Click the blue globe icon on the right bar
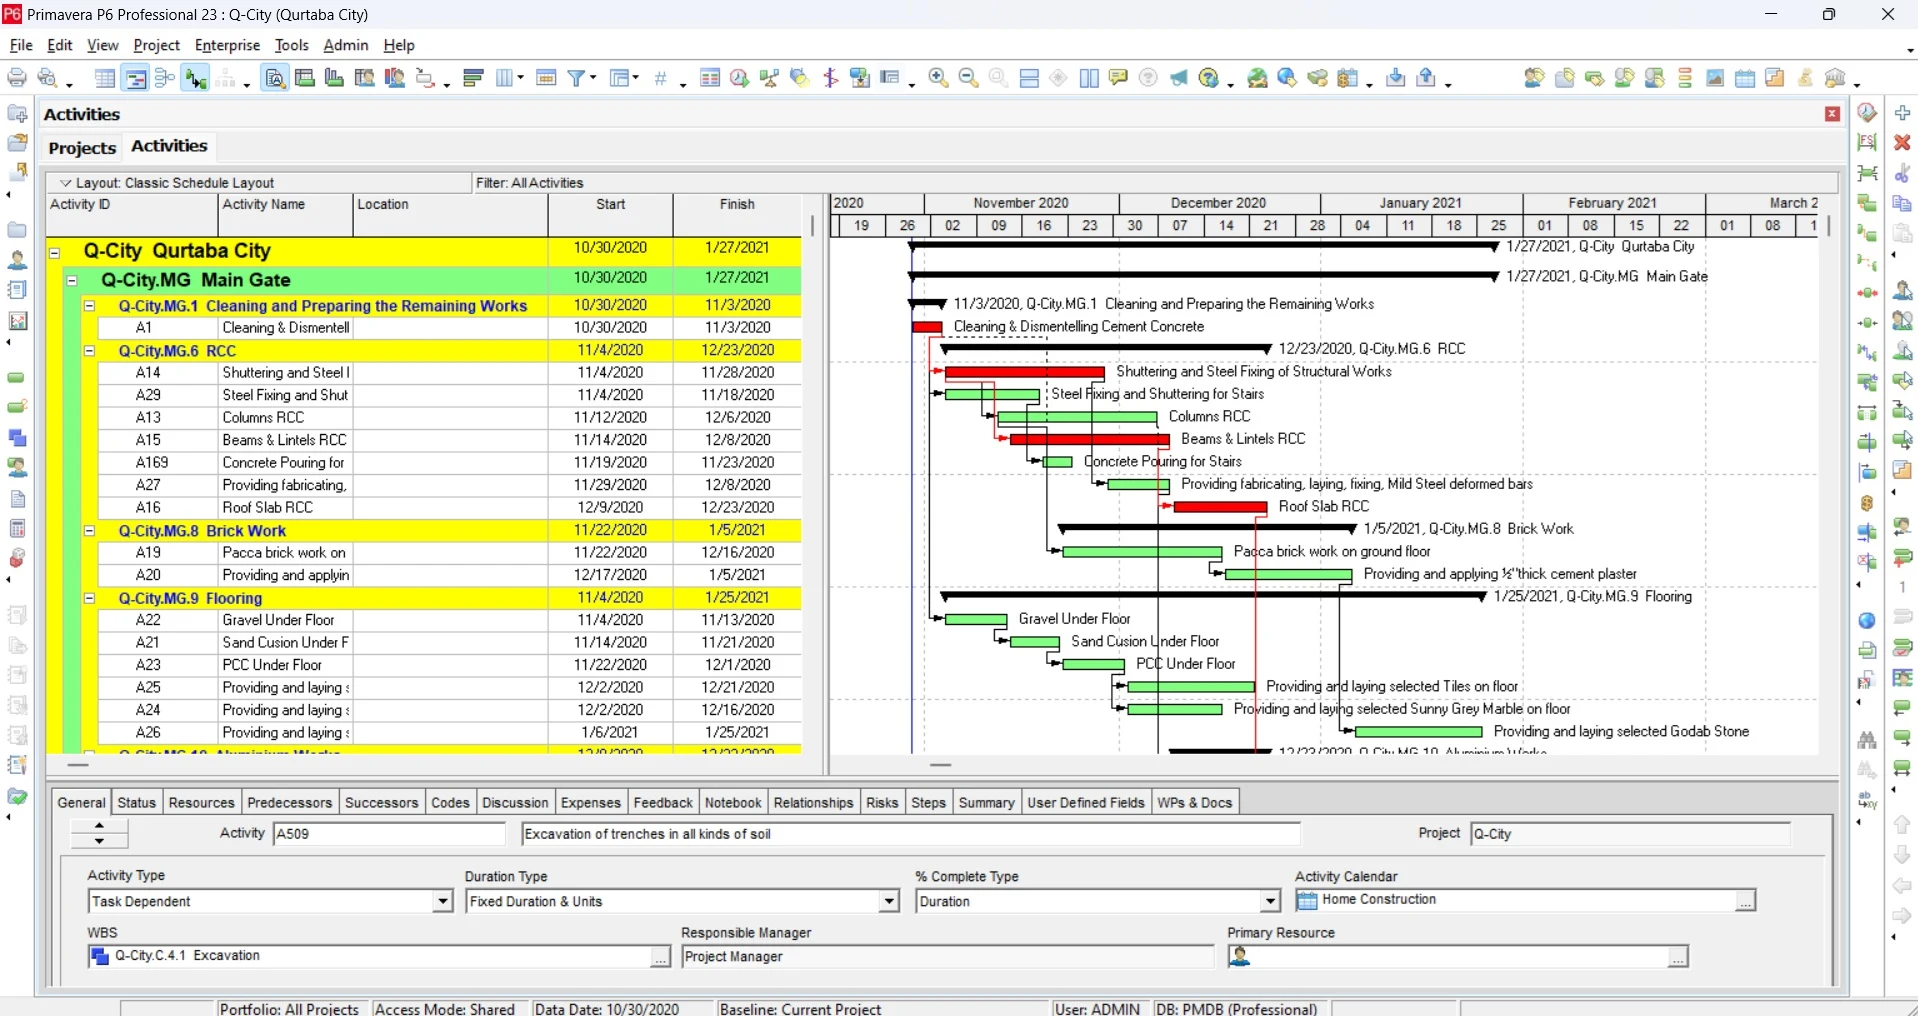This screenshot has height=1016, width=1918. 1867,621
